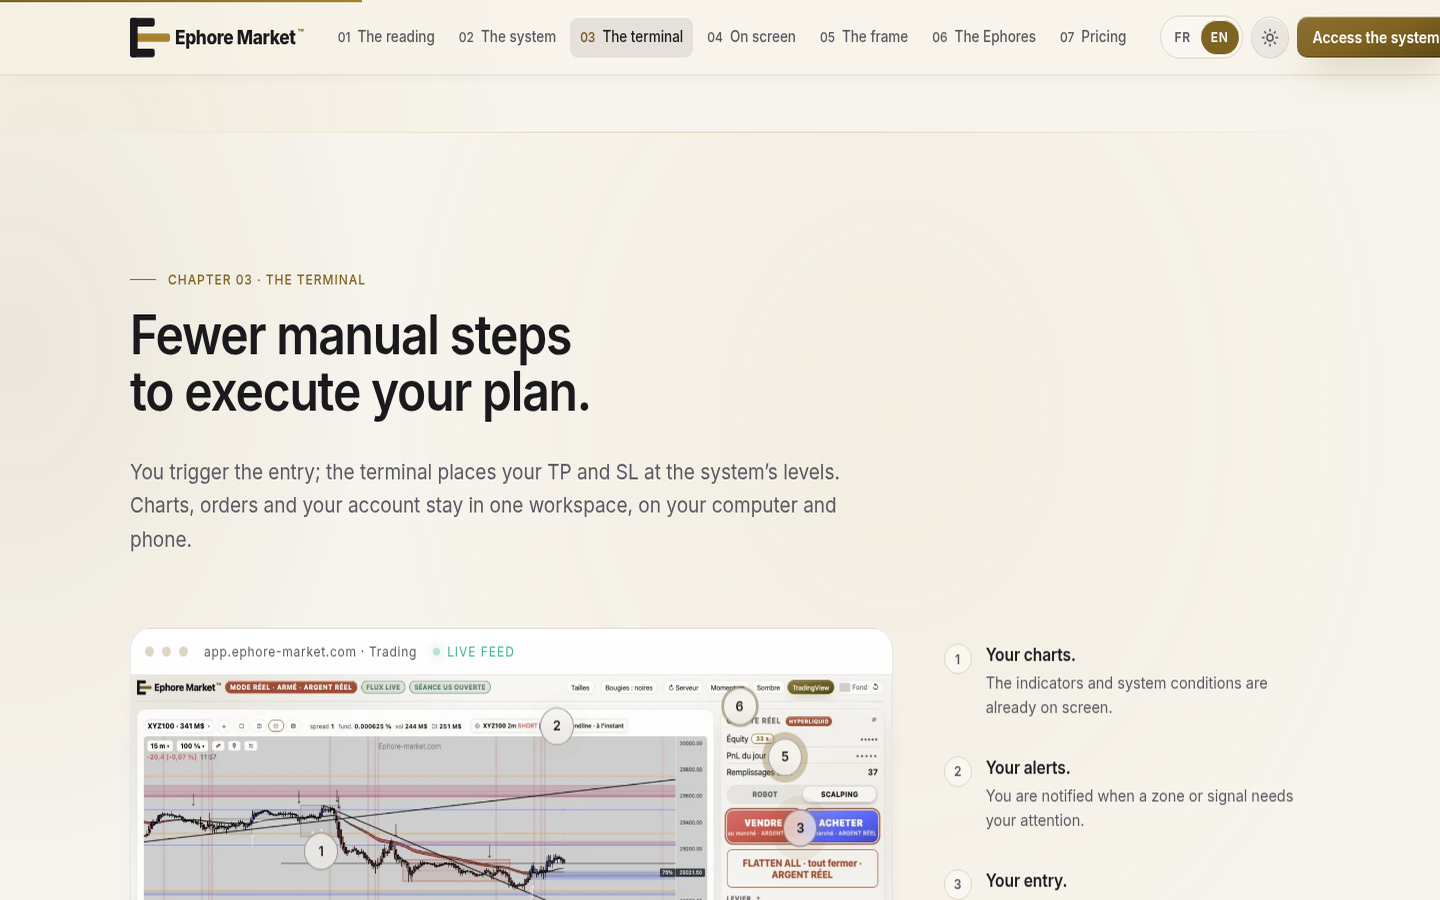Open 05 The frame section

[x=864, y=37]
